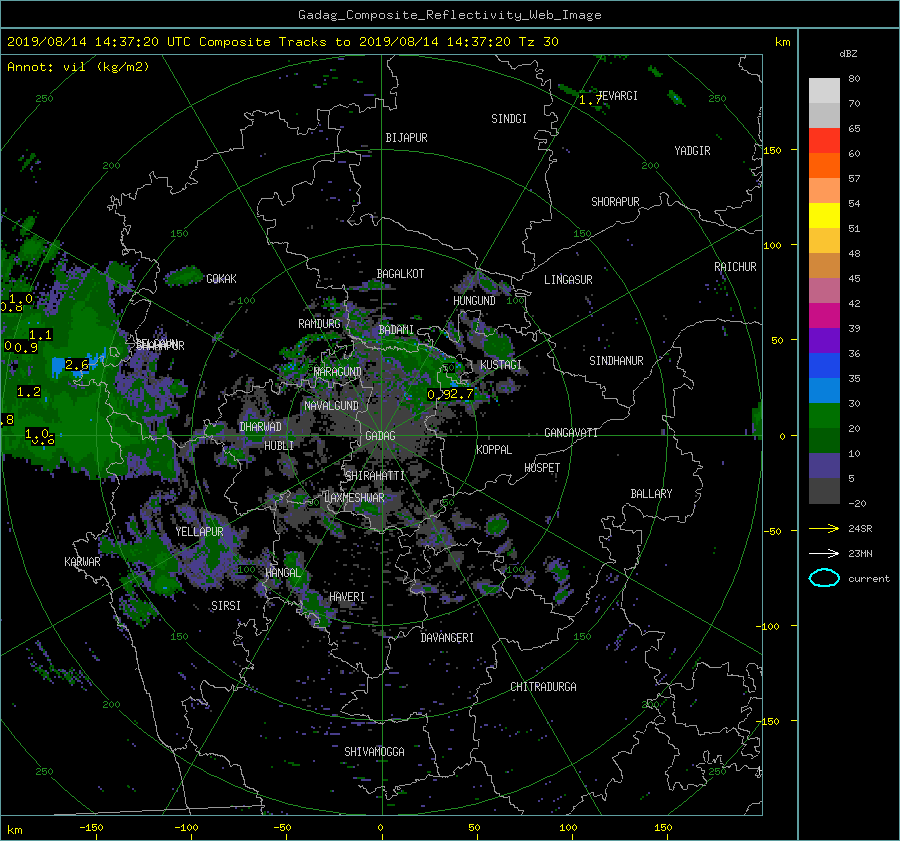Click the HANGAL city label
Image resolution: width=900 pixels, height=841 pixels.
click(x=283, y=573)
